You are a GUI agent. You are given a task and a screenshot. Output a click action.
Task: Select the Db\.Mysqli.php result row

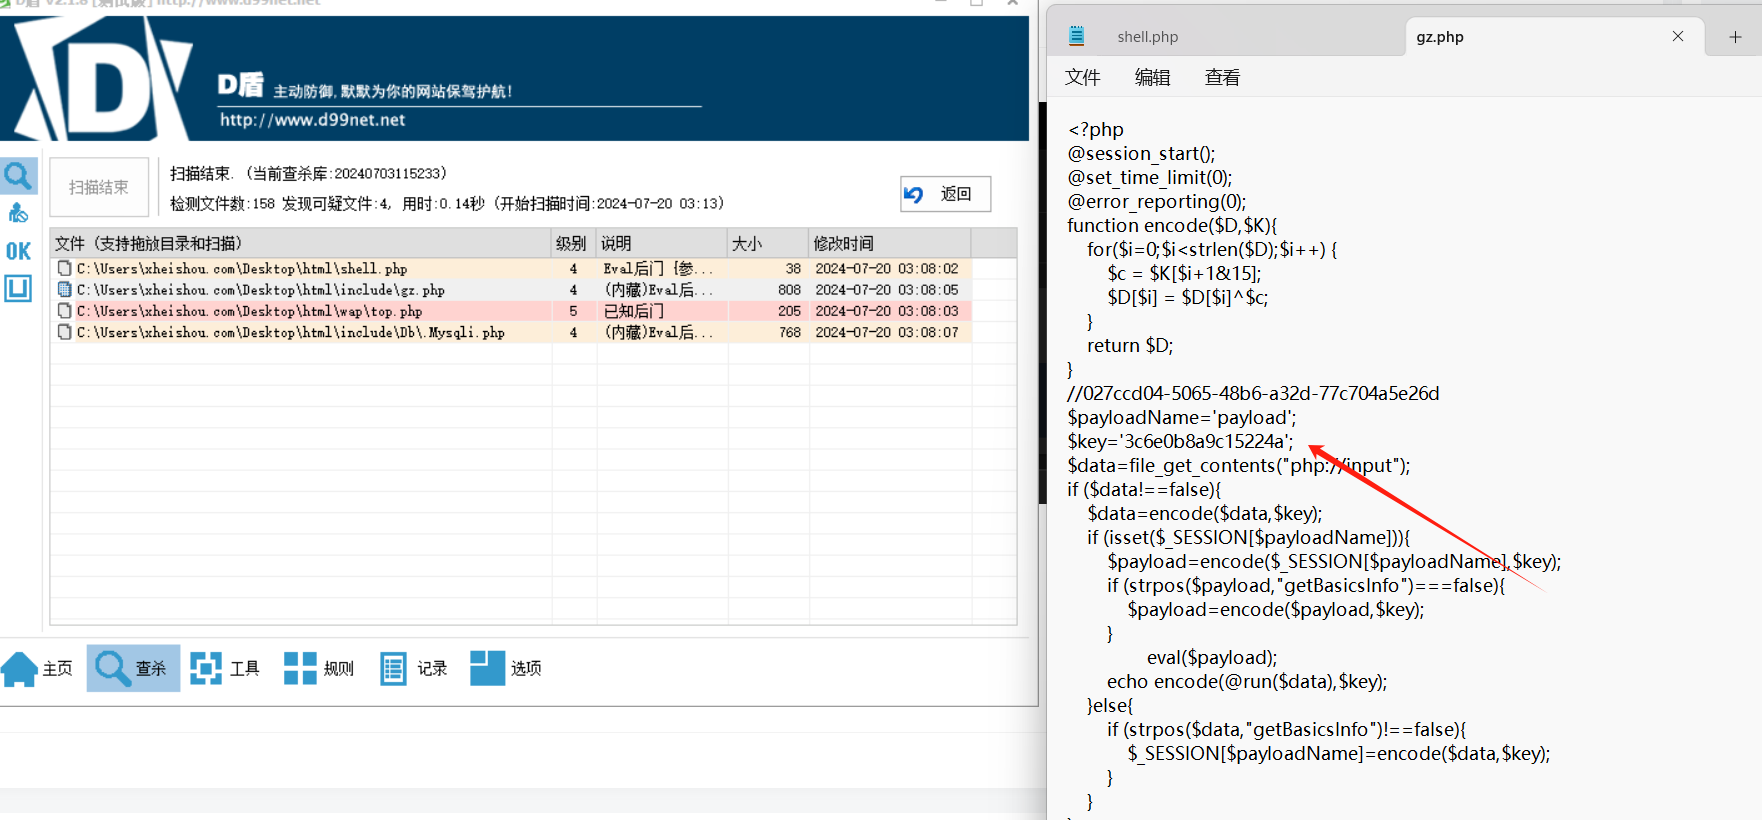pyautogui.click(x=511, y=332)
